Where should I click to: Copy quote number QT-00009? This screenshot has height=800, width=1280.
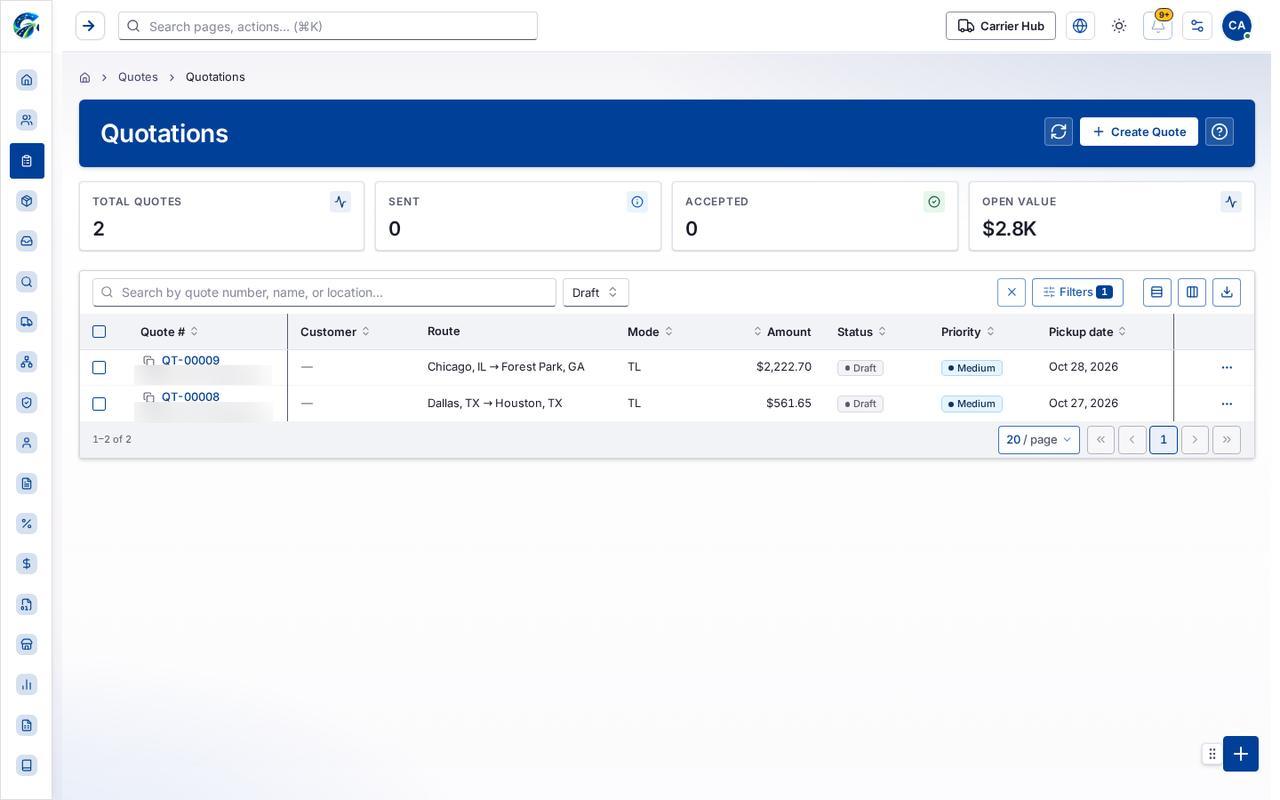(x=149, y=361)
